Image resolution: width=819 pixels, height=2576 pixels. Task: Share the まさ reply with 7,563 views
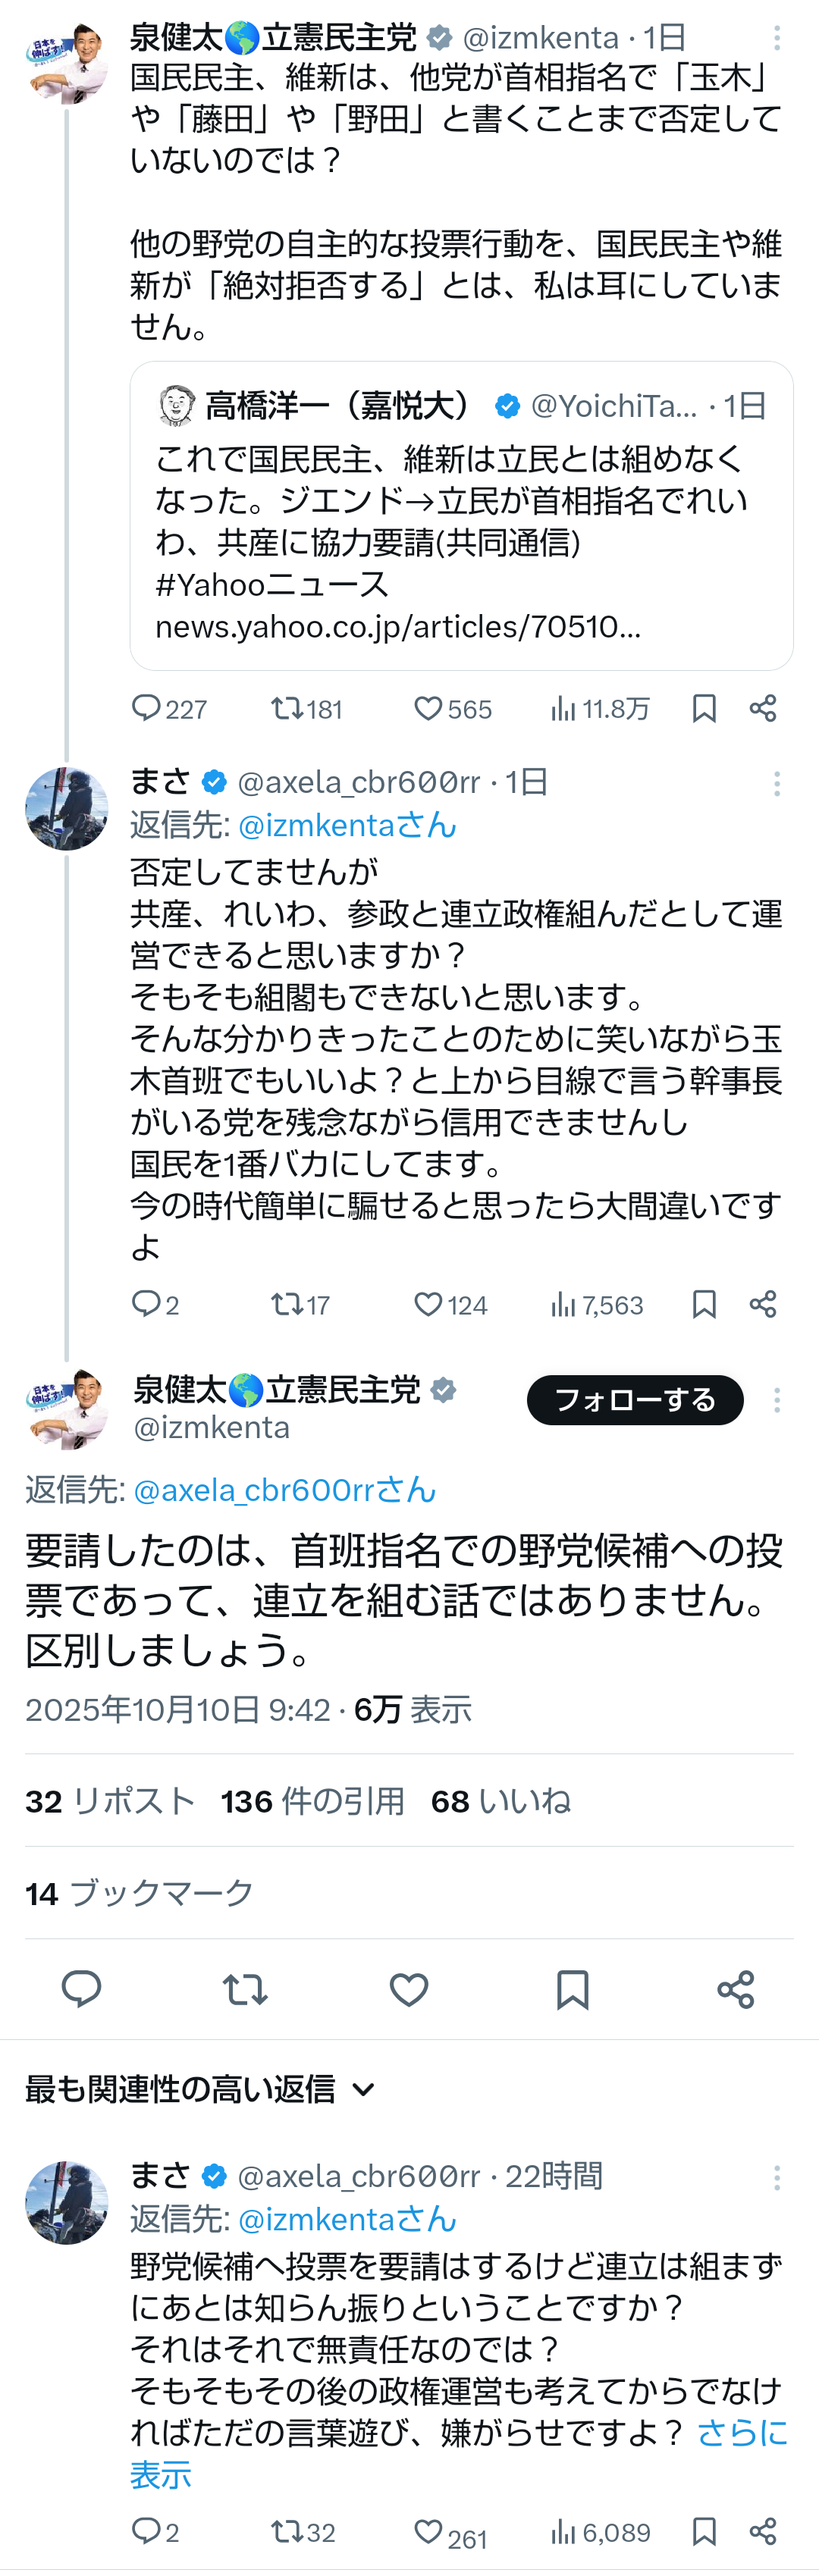763,1304
